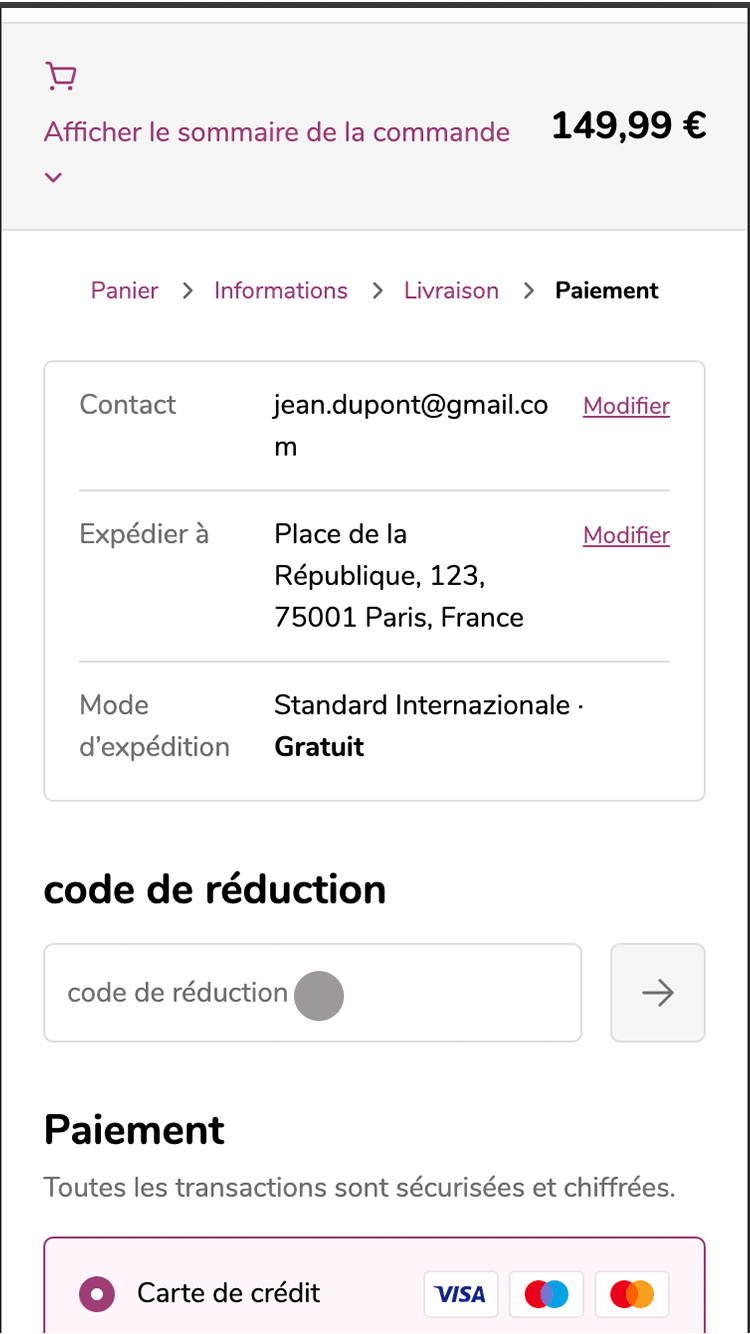Screen dimensions: 750x1334
Task: Select the current Paiement breadcrumb
Action: (607, 291)
